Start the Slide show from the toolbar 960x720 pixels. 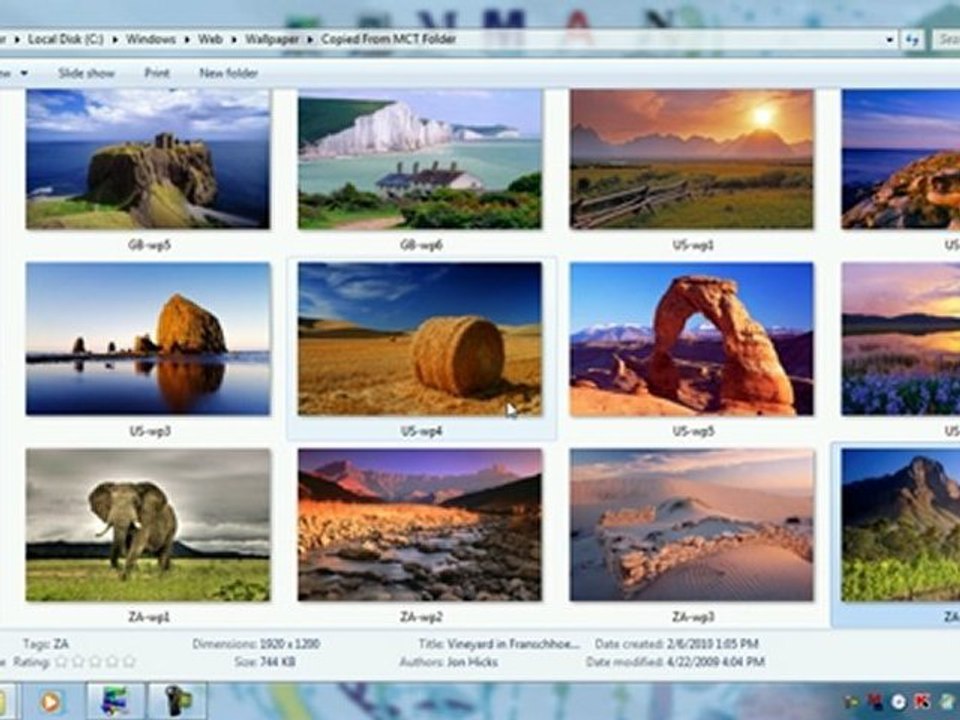86,73
